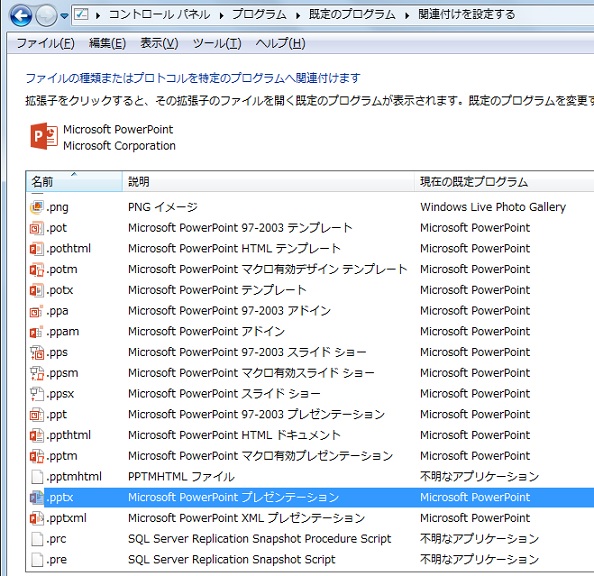Open the 編集(E) menu
This screenshot has width=594, height=576.
(x=107, y=43)
